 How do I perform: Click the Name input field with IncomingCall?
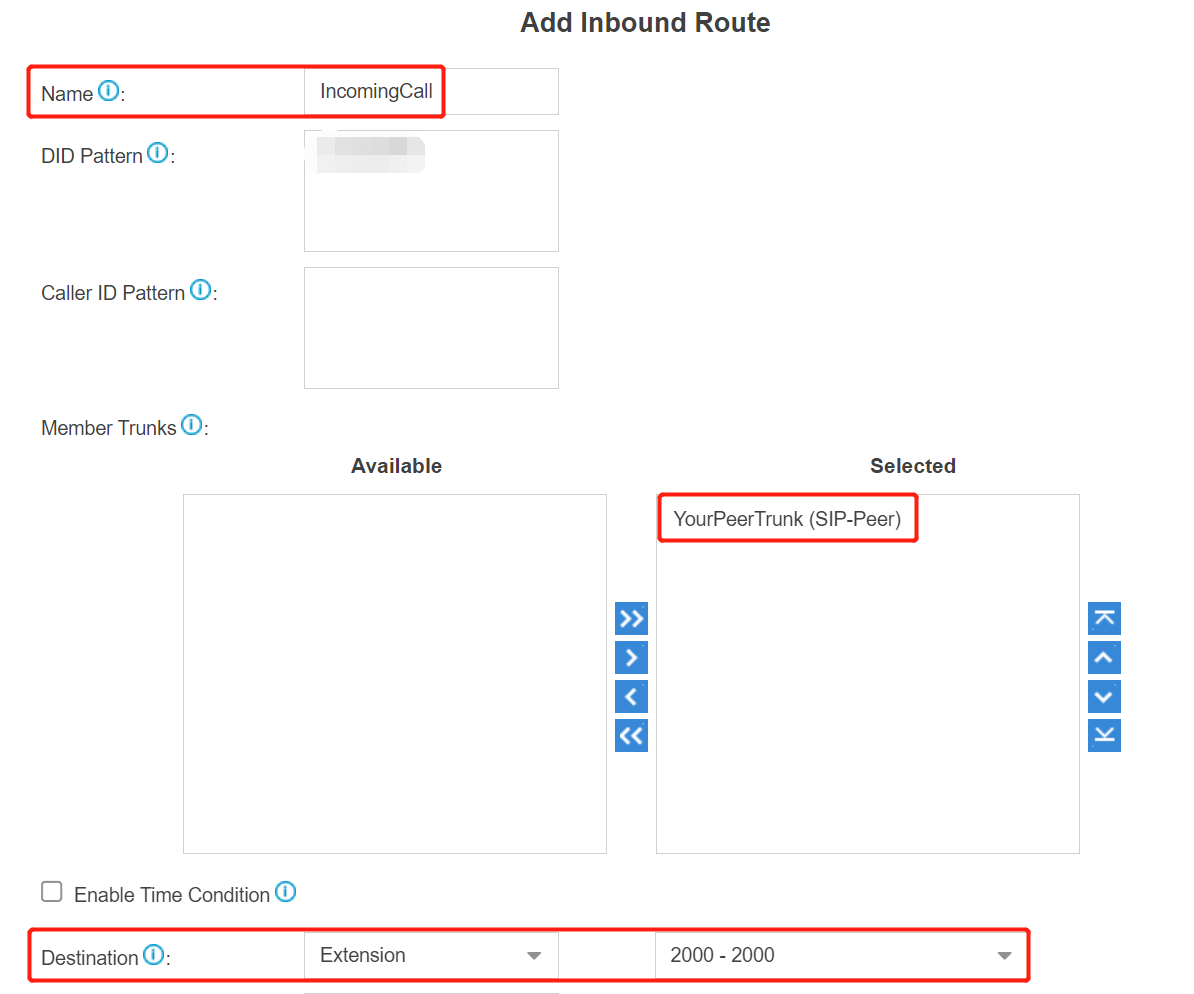coord(431,91)
